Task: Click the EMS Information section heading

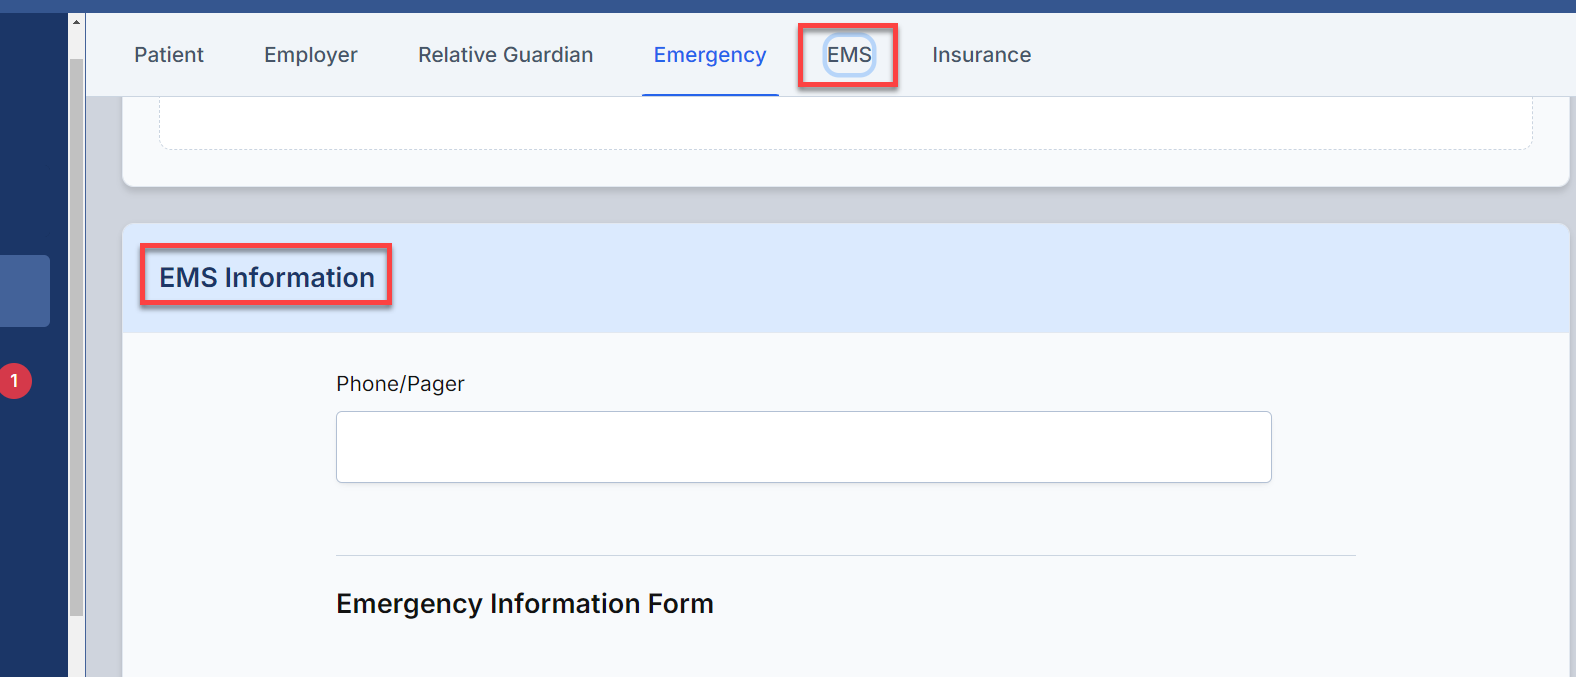Action: tap(267, 277)
